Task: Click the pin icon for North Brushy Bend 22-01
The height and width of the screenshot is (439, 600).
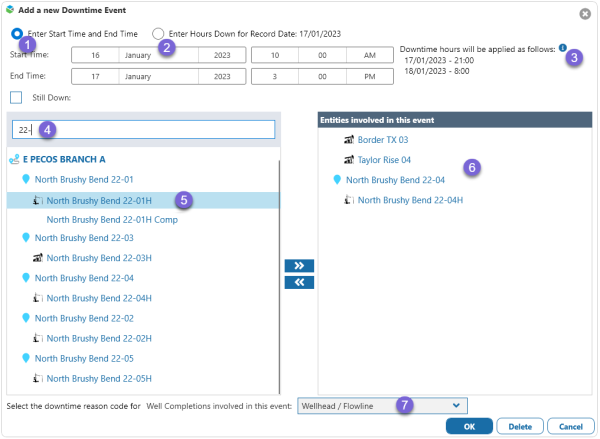Action: click(x=26, y=179)
